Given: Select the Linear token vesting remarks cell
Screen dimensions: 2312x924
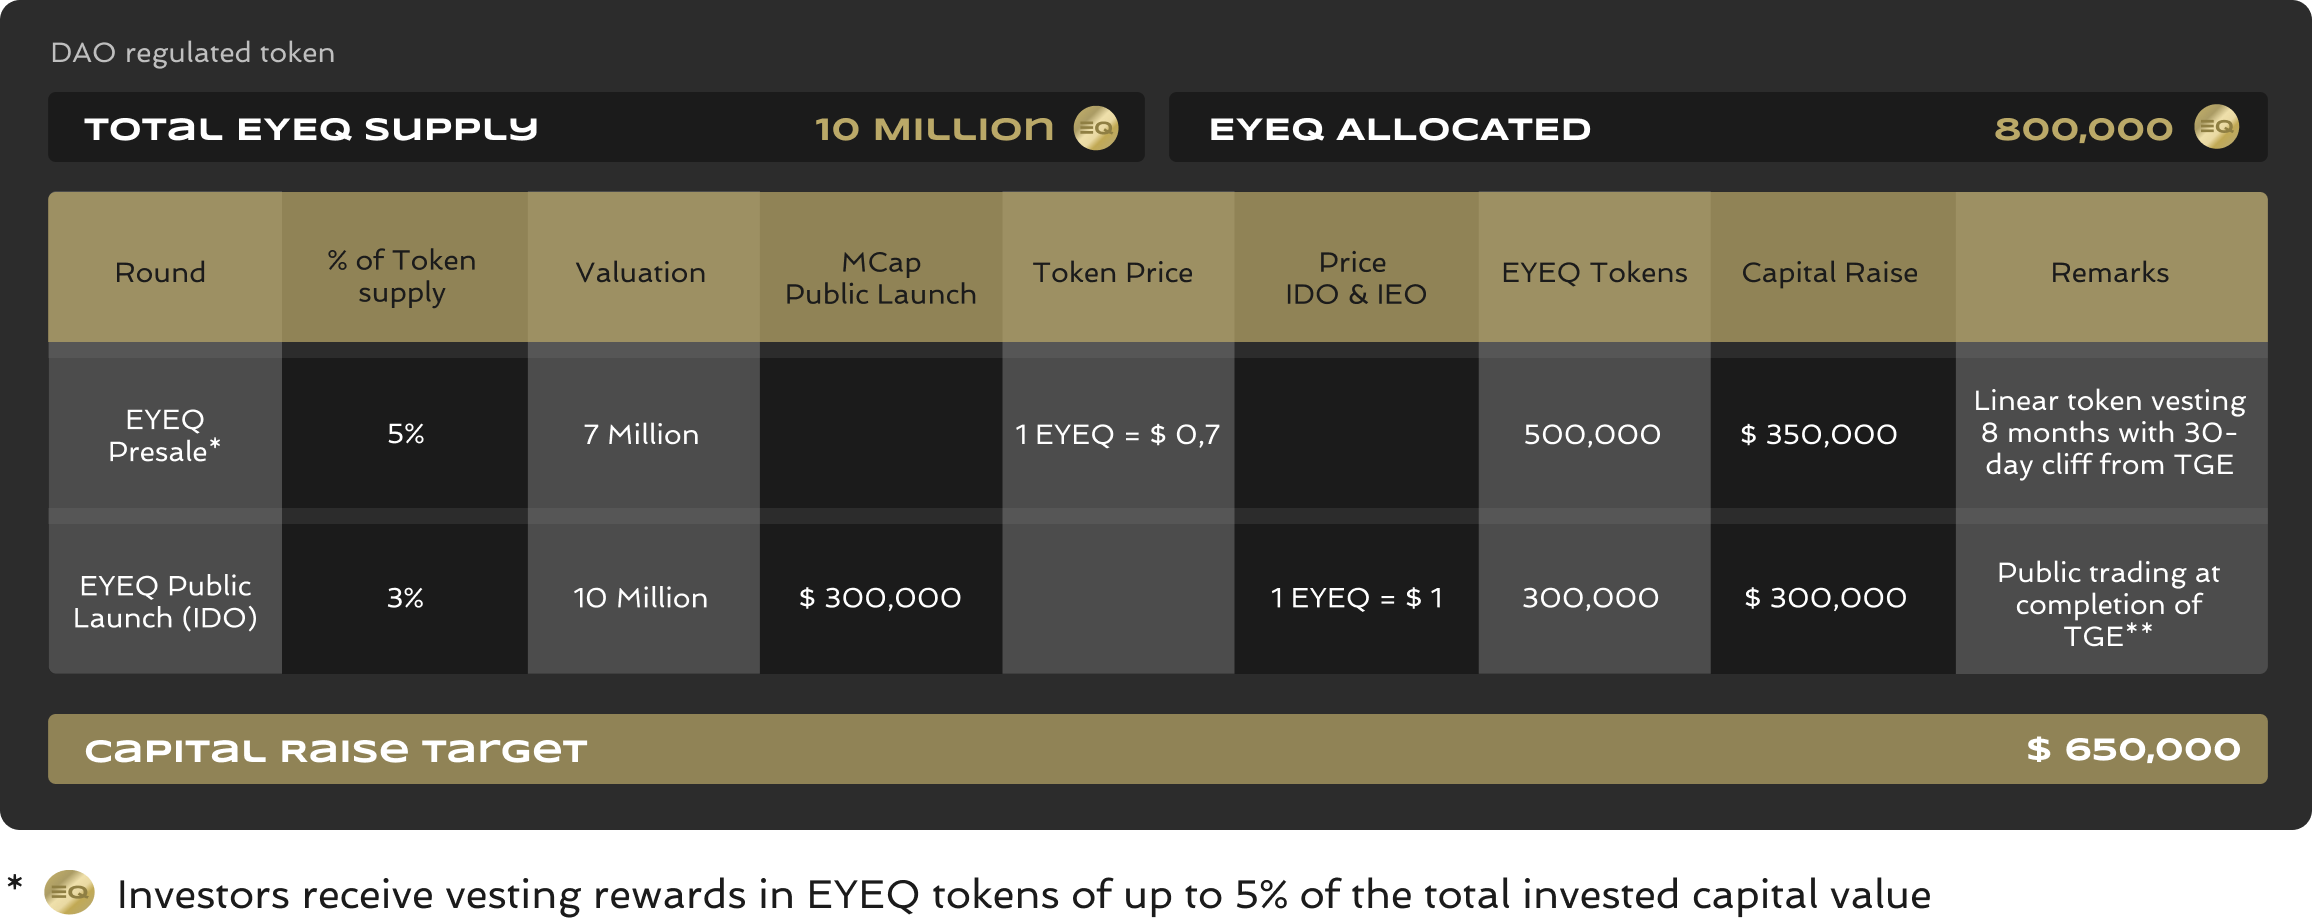Looking at the screenshot, I should click(x=2112, y=434).
